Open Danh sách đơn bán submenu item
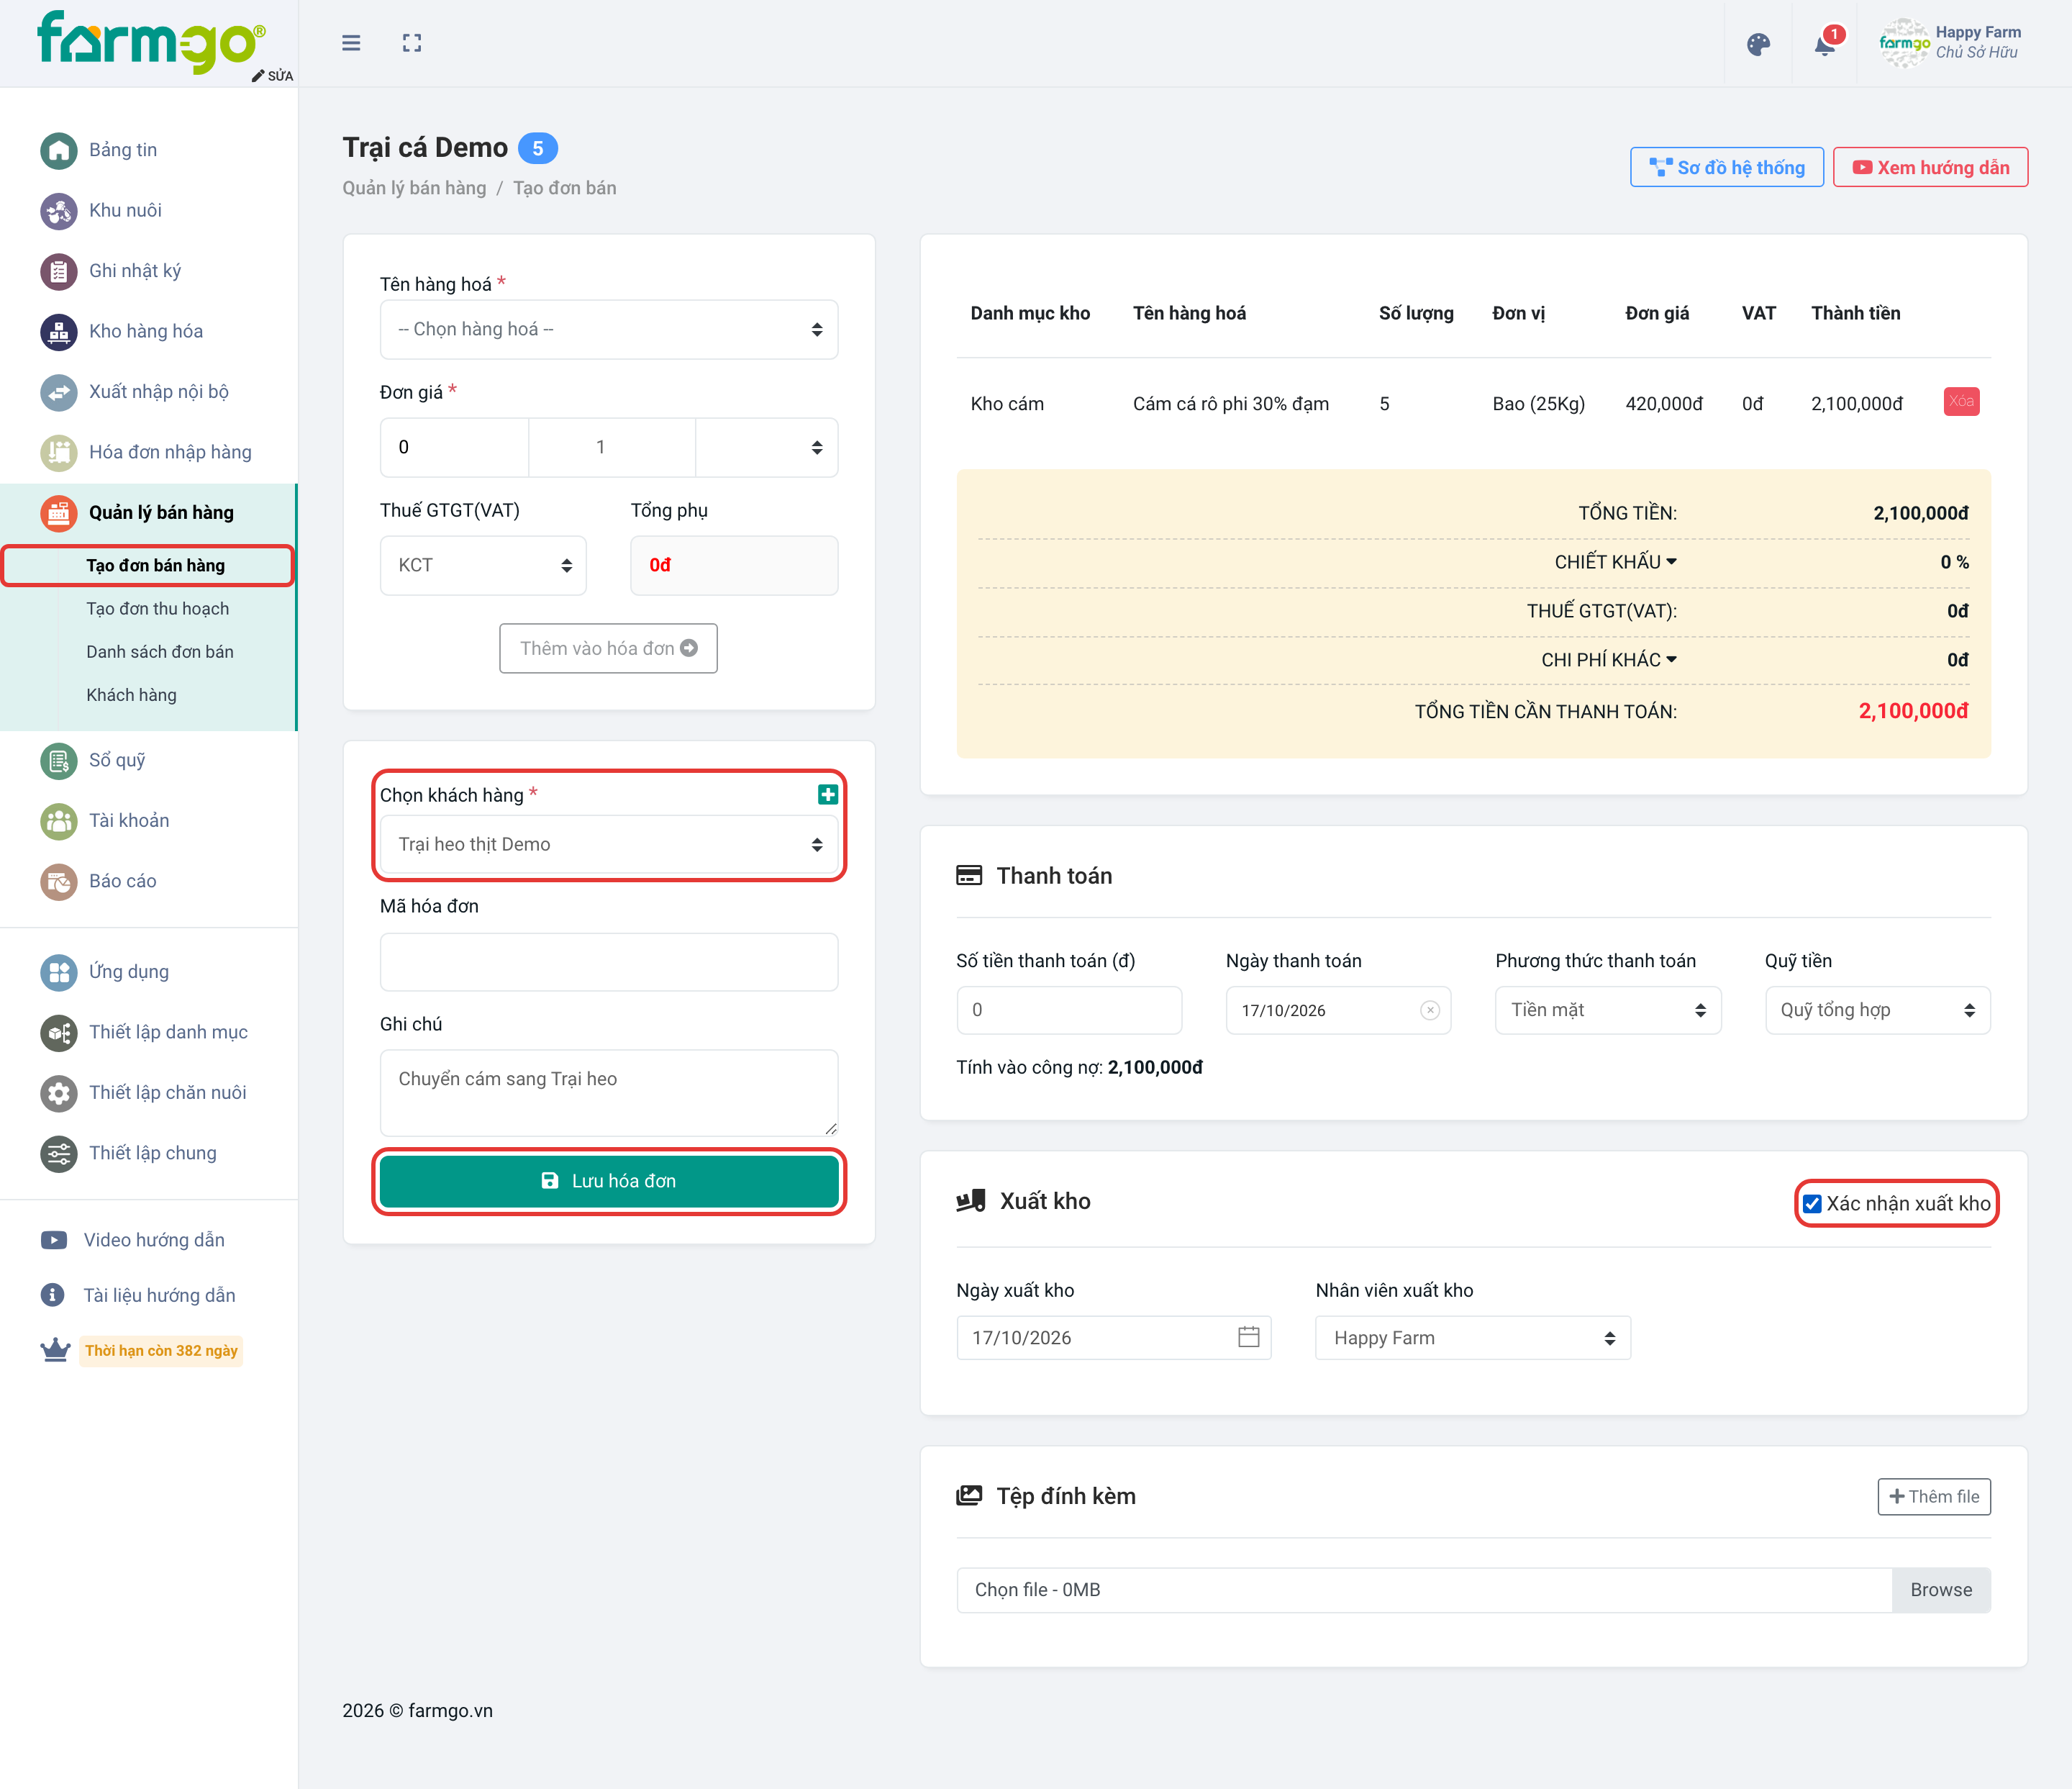 click(x=160, y=652)
